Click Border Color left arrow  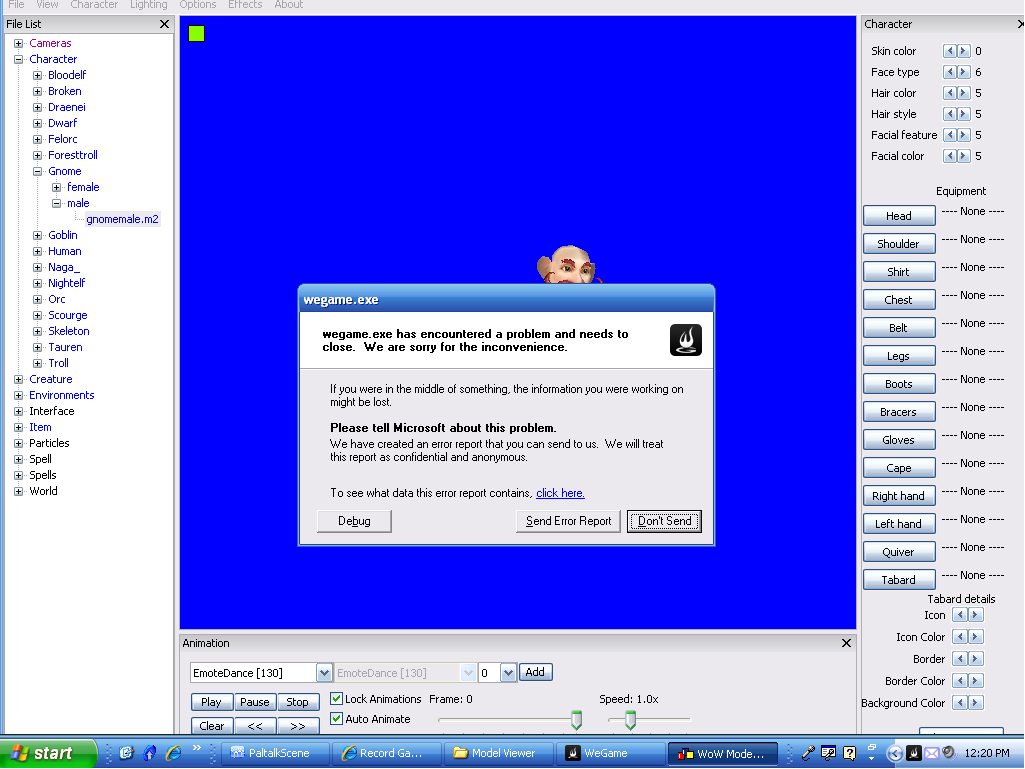[x=960, y=681]
